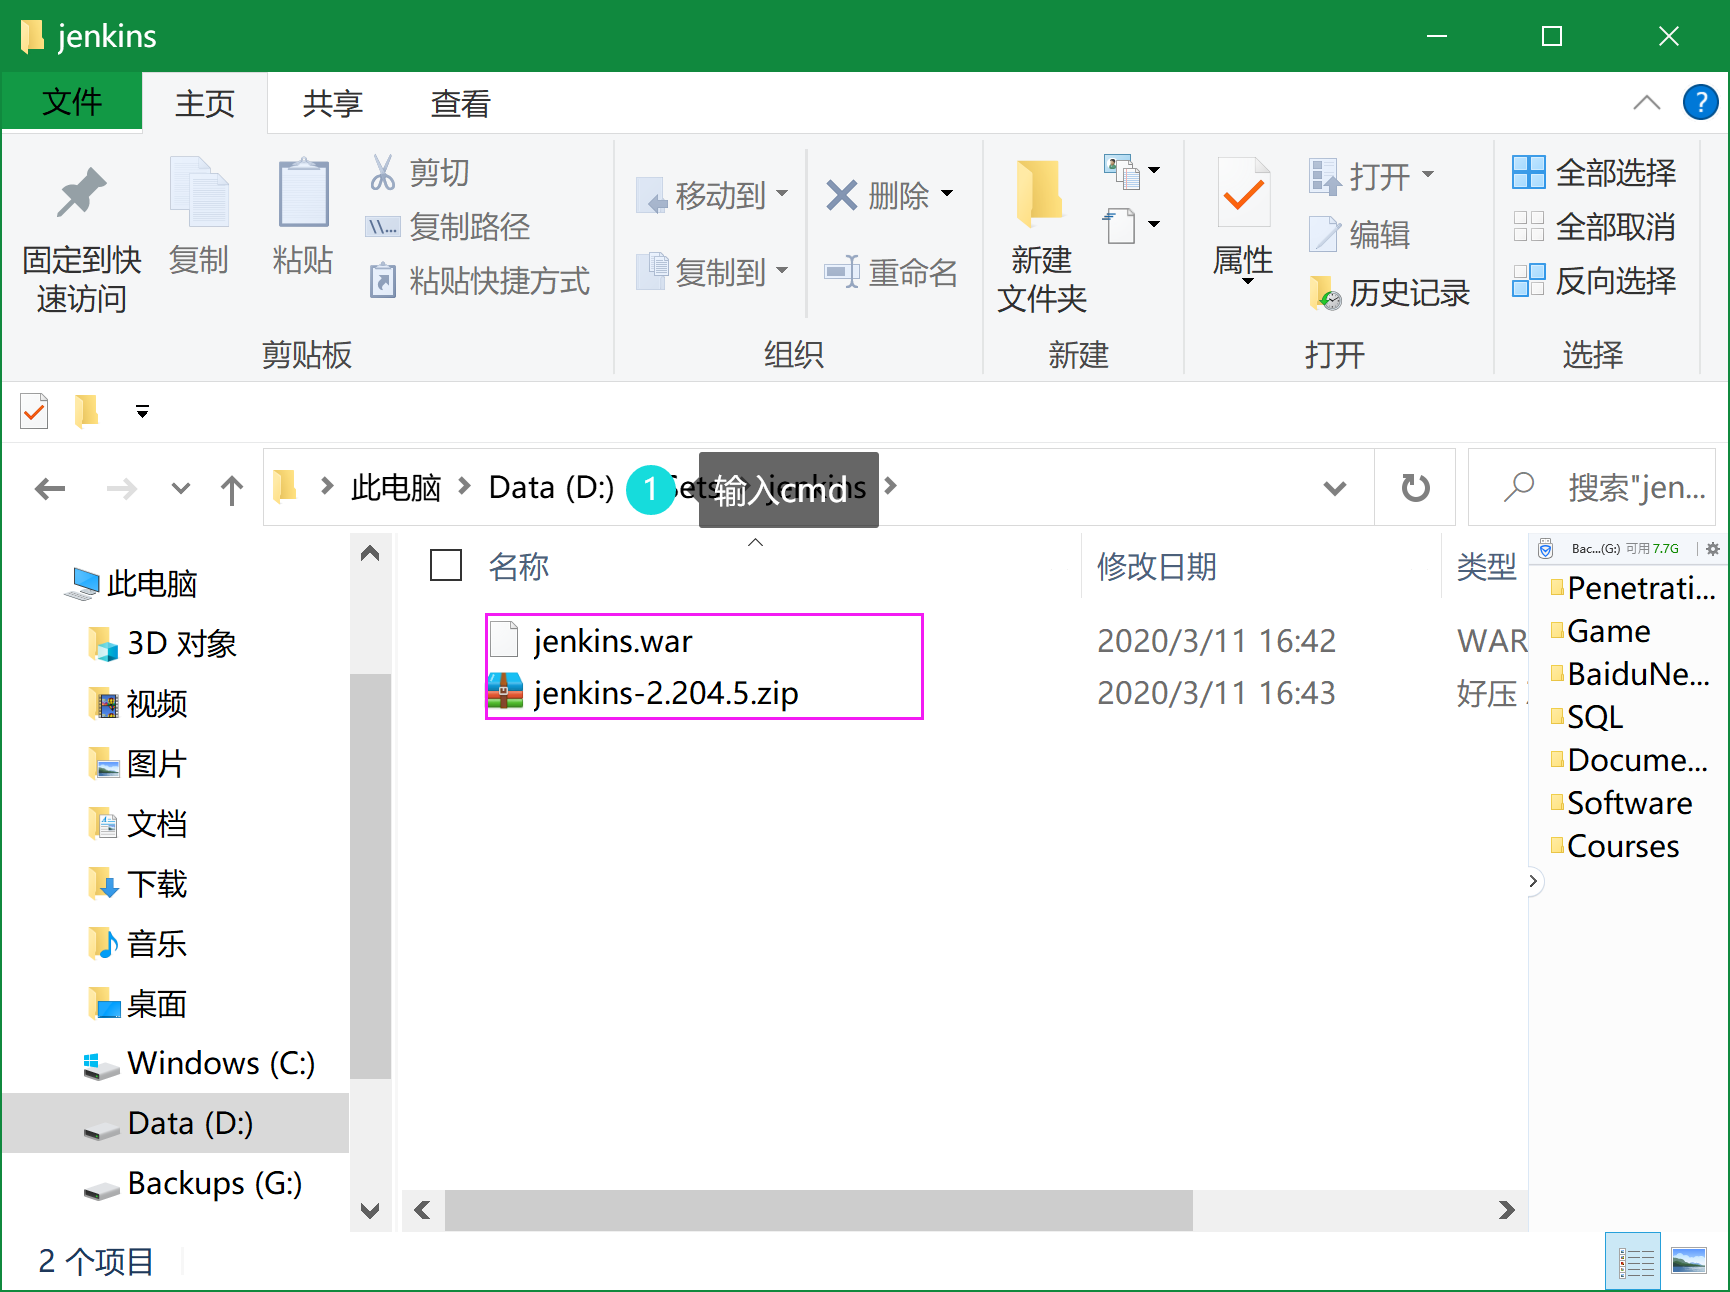The image size is (1730, 1292).
Task: Open Backups (G:) drive in navigation pane
Action: click(215, 1183)
